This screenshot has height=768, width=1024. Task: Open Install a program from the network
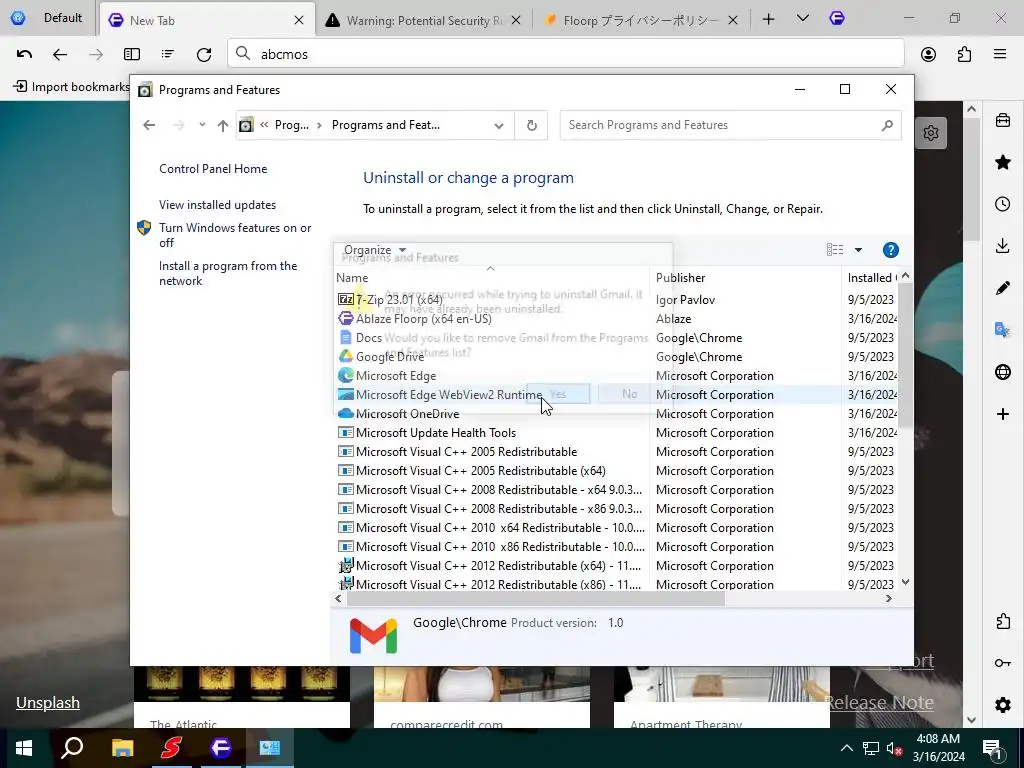(228, 273)
